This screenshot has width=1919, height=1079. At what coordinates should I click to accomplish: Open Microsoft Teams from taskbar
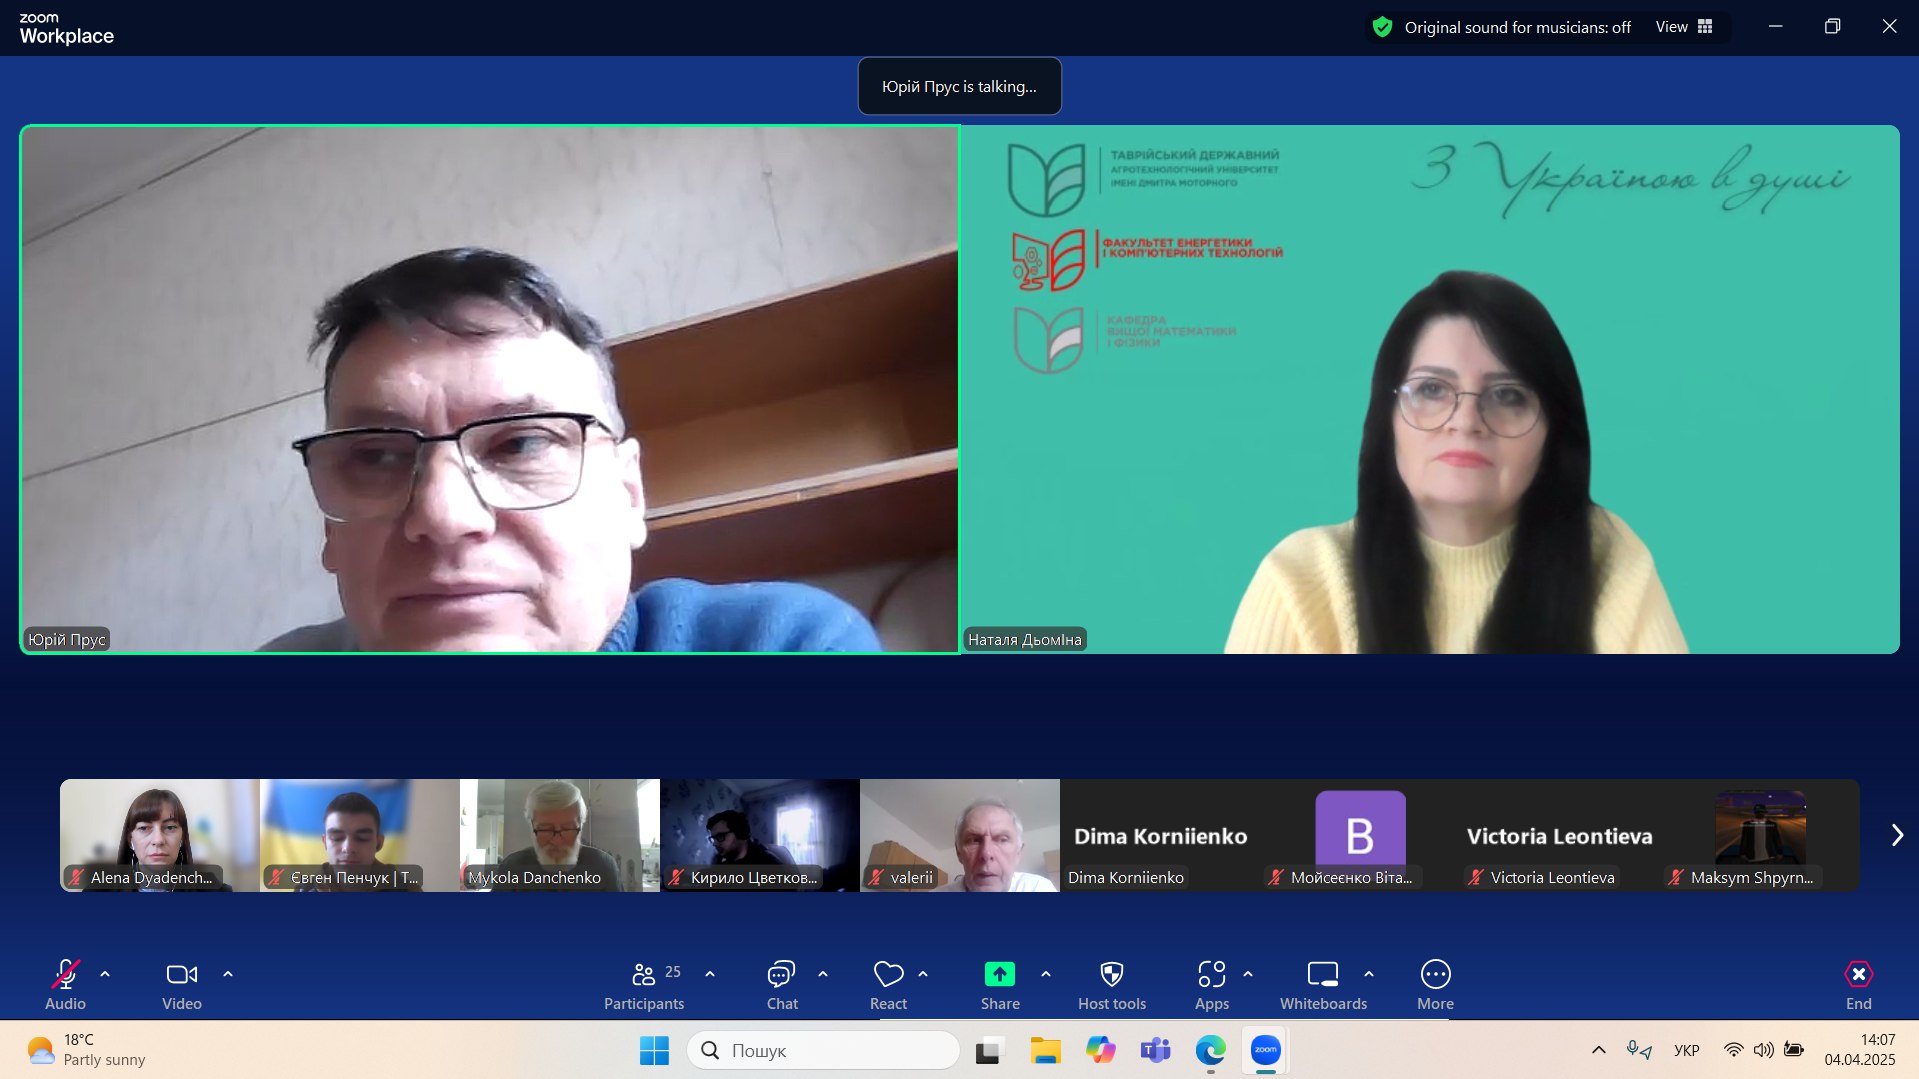[1156, 1050]
